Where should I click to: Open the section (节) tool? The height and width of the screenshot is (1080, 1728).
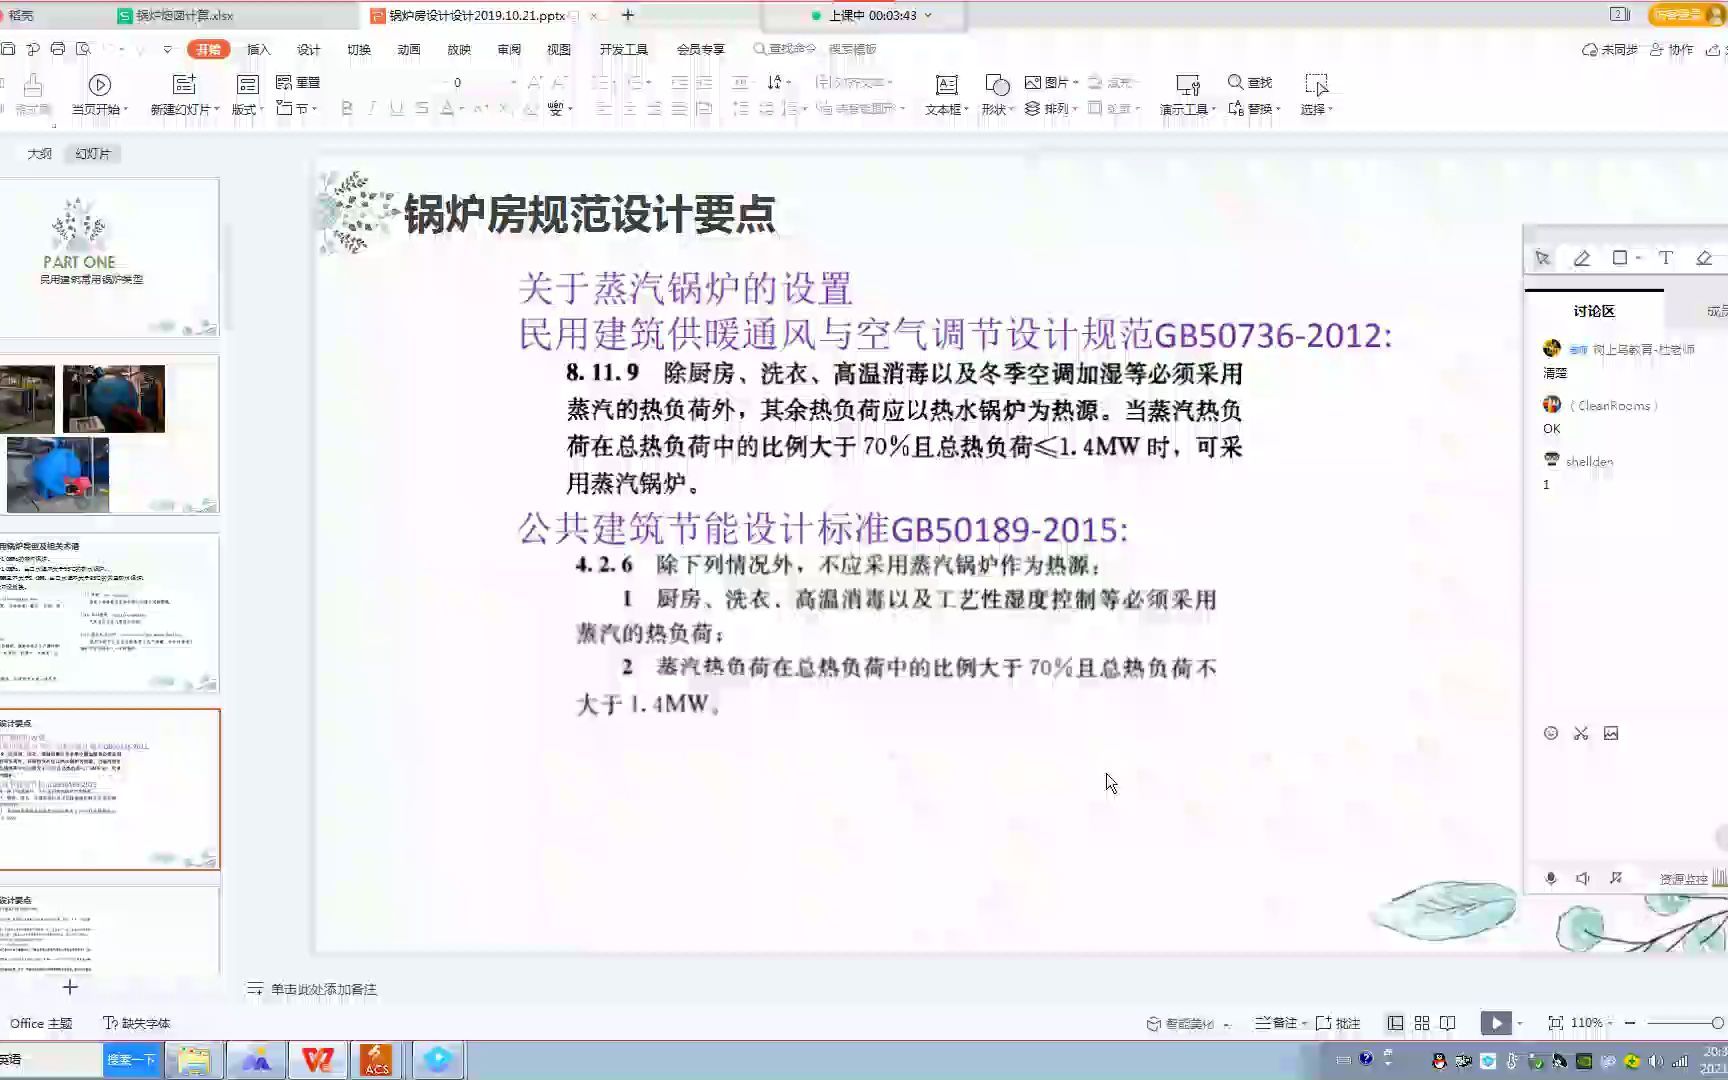tap(296, 108)
